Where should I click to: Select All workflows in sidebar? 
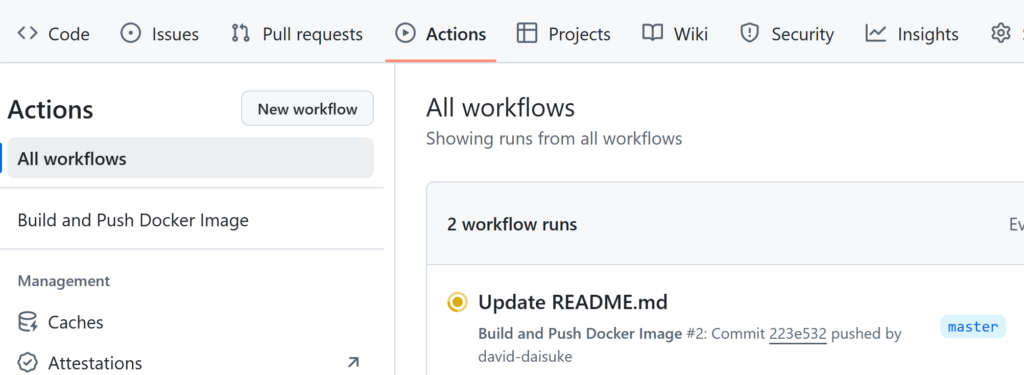point(191,158)
